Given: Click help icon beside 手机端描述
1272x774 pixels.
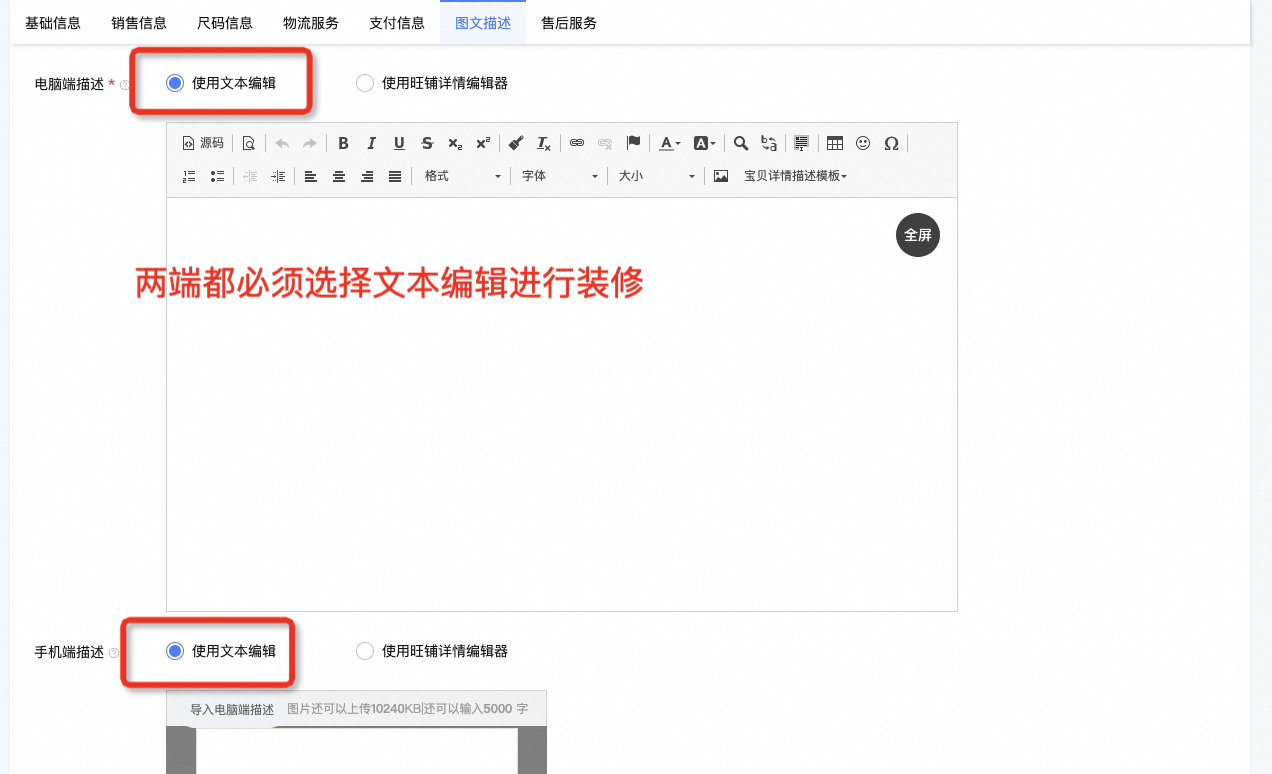Looking at the screenshot, I should pyautogui.click(x=114, y=653).
